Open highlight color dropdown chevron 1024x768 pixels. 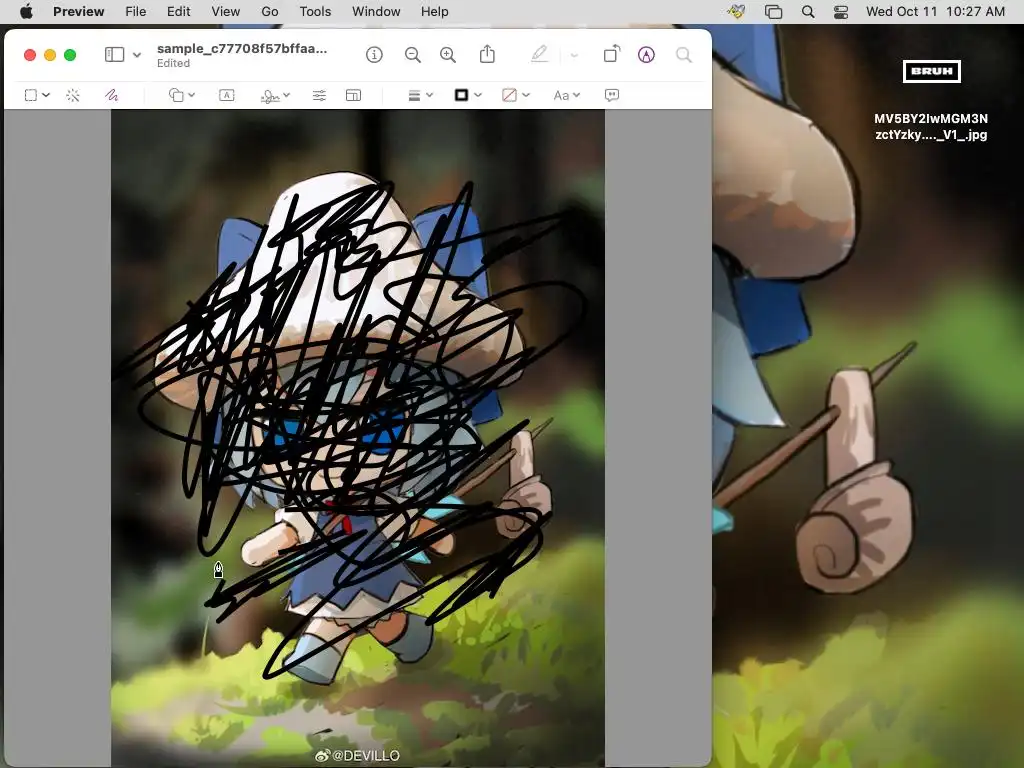pos(574,56)
